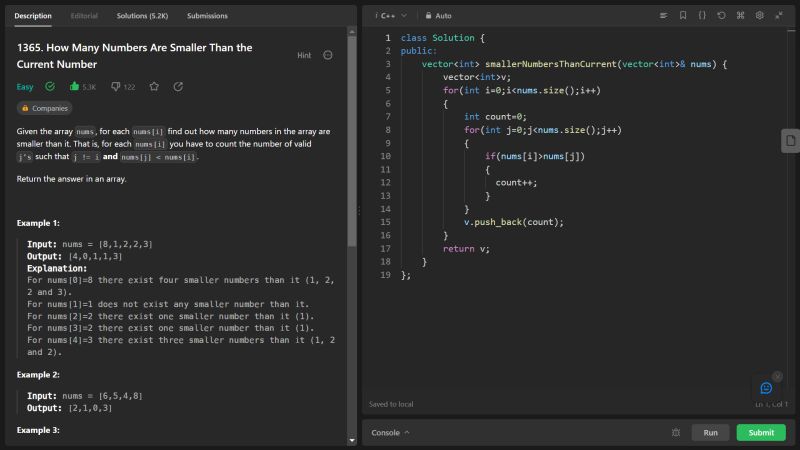Click the Run button
Screen dimensions: 800x450
(710, 433)
